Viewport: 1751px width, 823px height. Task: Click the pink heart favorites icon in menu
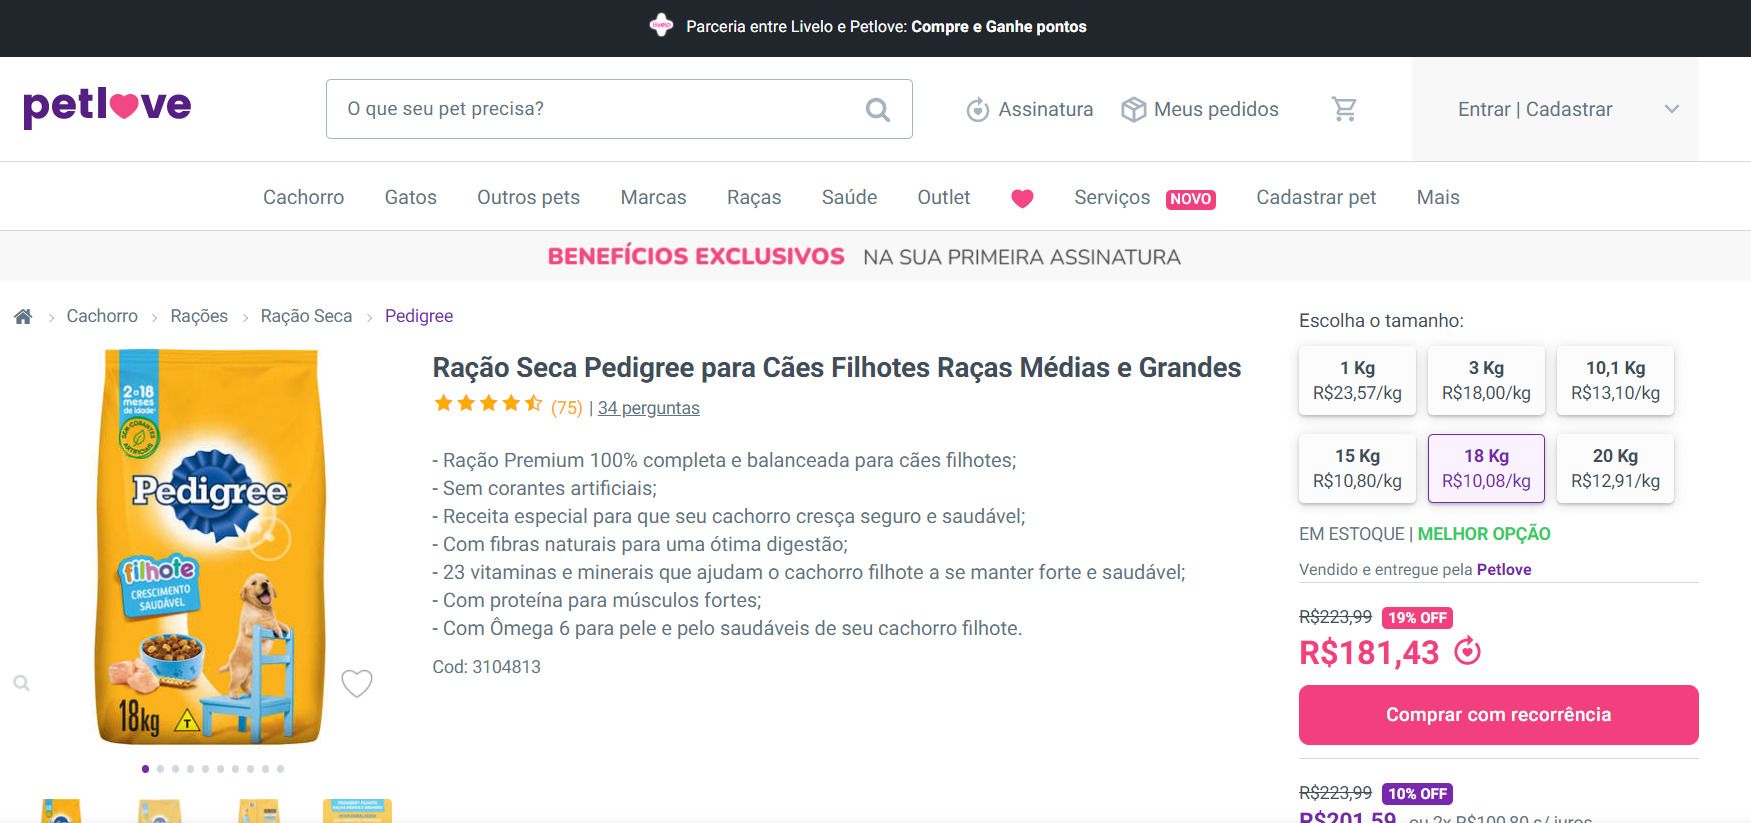tap(1022, 198)
